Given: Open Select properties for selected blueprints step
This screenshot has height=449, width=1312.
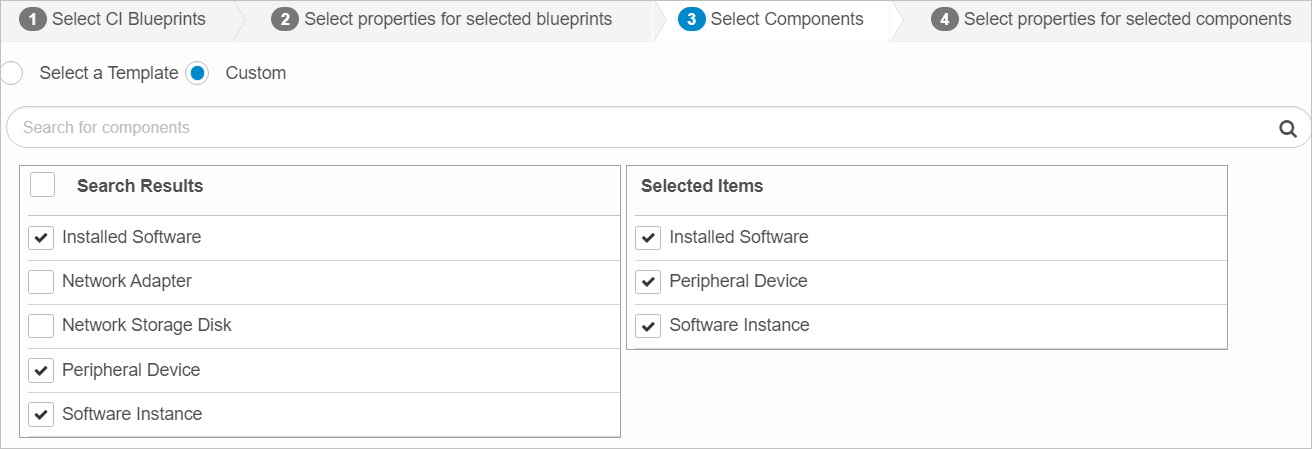Looking at the screenshot, I should pyautogui.click(x=458, y=19).
